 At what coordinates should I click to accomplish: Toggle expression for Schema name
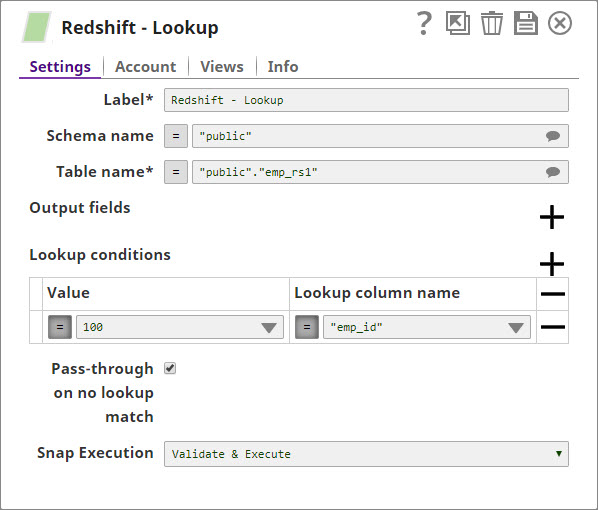pos(176,136)
